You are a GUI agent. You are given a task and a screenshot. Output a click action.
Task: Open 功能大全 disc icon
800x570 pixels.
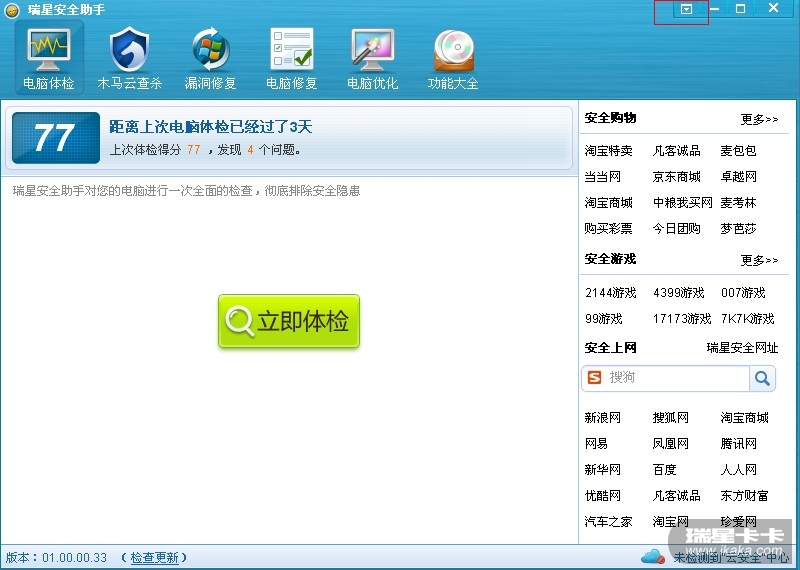pyautogui.click(x=454, y=51)
